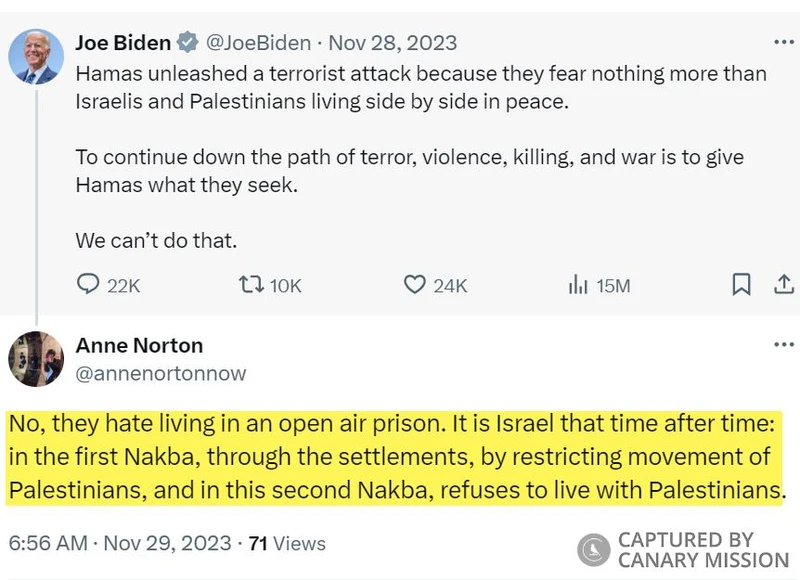Image resolution: width=800 pixels, height=580 pixels.
Task: Click the reply icon with 22K replies
Action: coord(88,285)
